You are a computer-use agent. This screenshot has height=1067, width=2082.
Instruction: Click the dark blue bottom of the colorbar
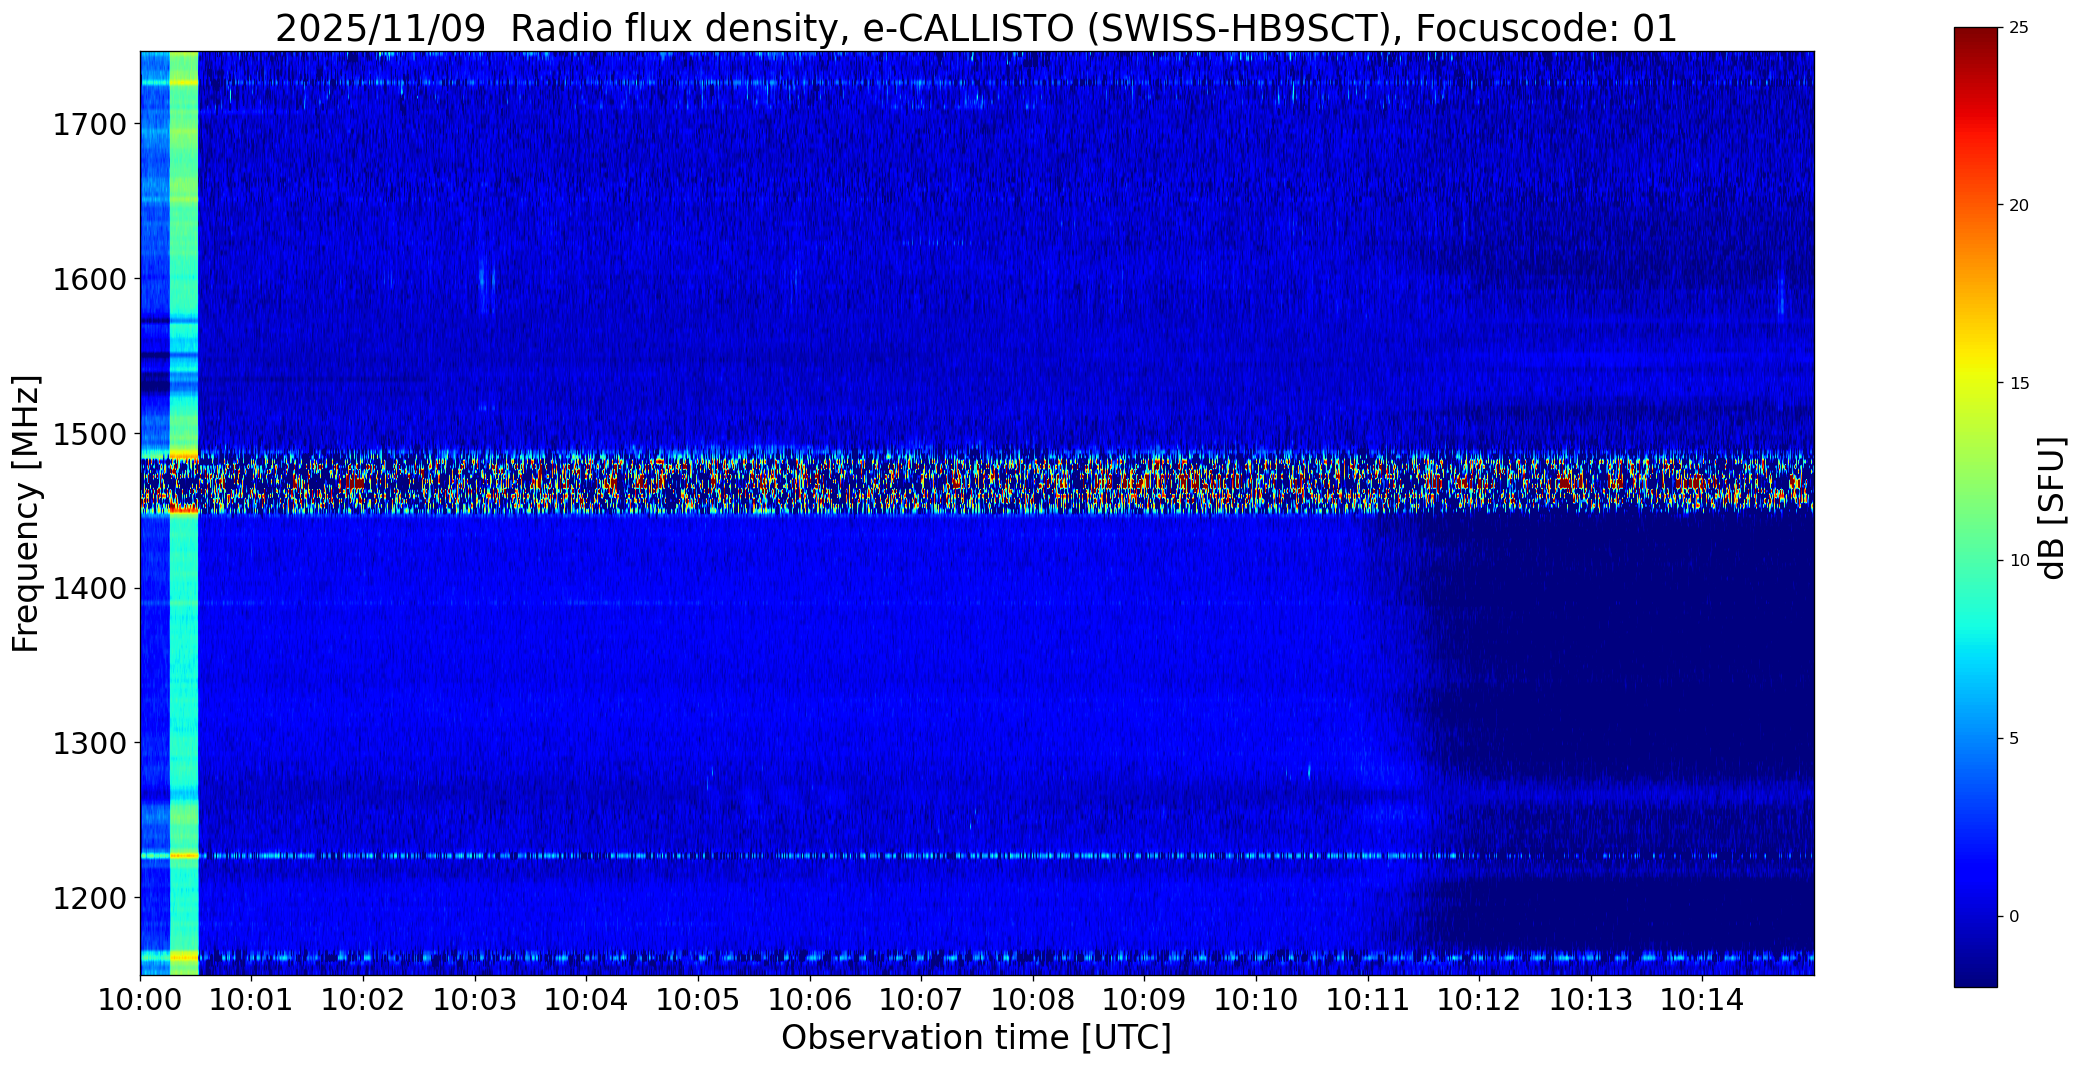tap(1975, 970)
